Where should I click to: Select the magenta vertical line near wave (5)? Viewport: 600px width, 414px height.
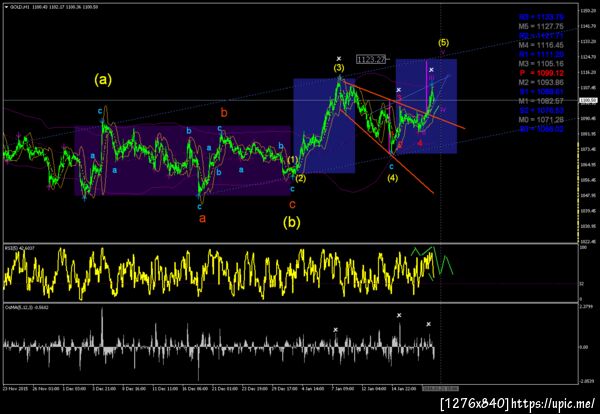pyautogui.click(x=427, y=86)
